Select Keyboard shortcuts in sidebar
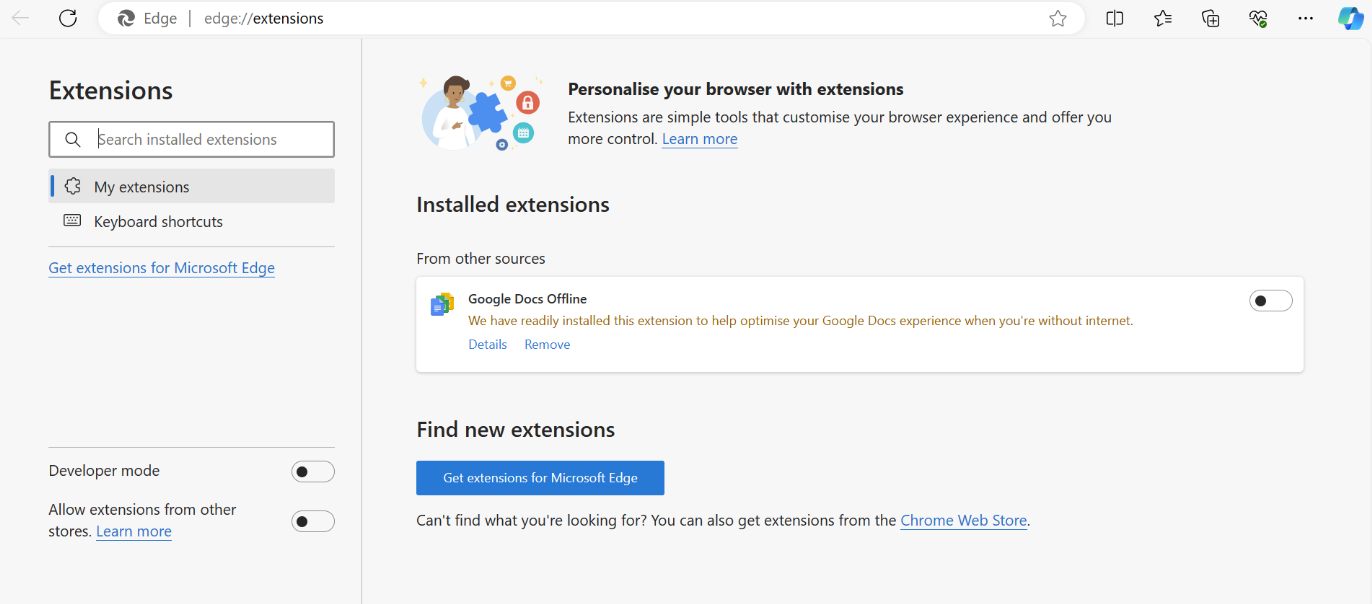This screenshot has width=1372, height=604. [192, 221]
